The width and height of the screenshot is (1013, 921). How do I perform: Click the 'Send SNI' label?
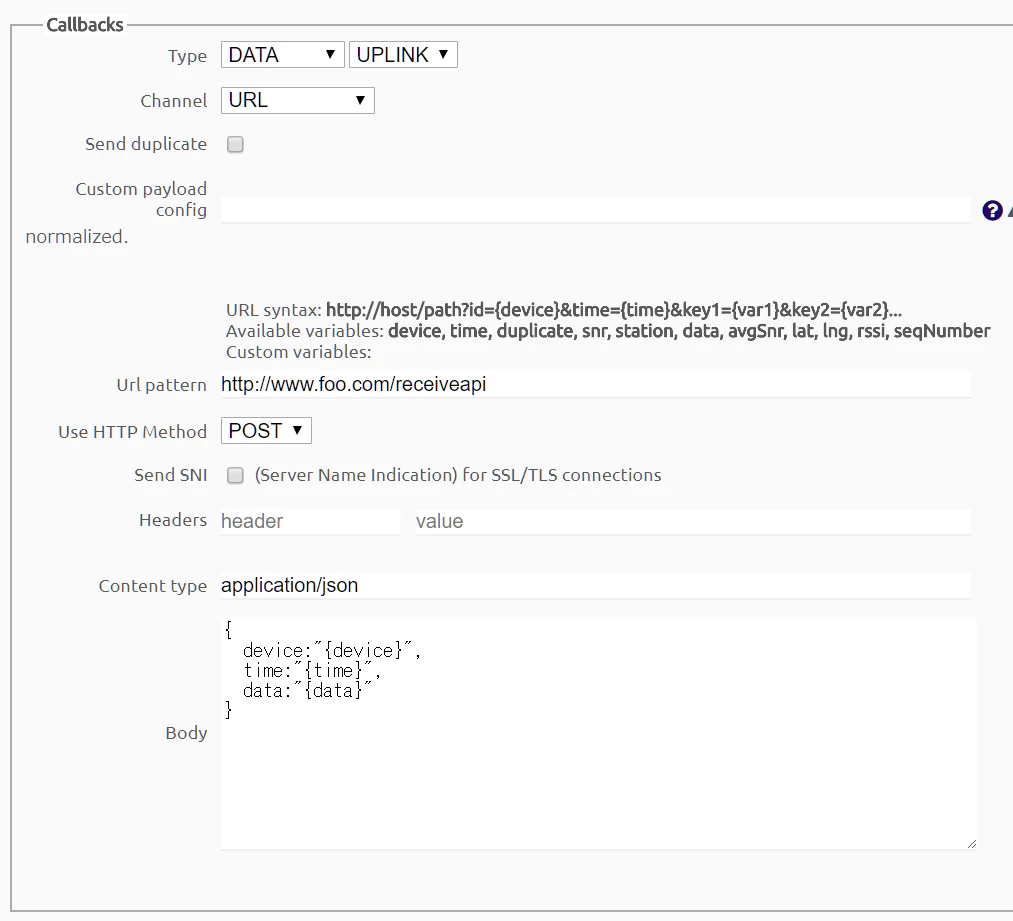click(x=171, y=475)
